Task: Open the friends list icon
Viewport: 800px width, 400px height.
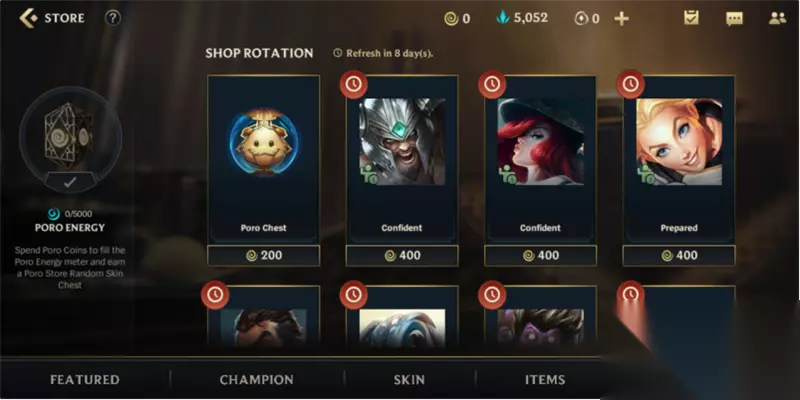Action: [x=777, y=18]
